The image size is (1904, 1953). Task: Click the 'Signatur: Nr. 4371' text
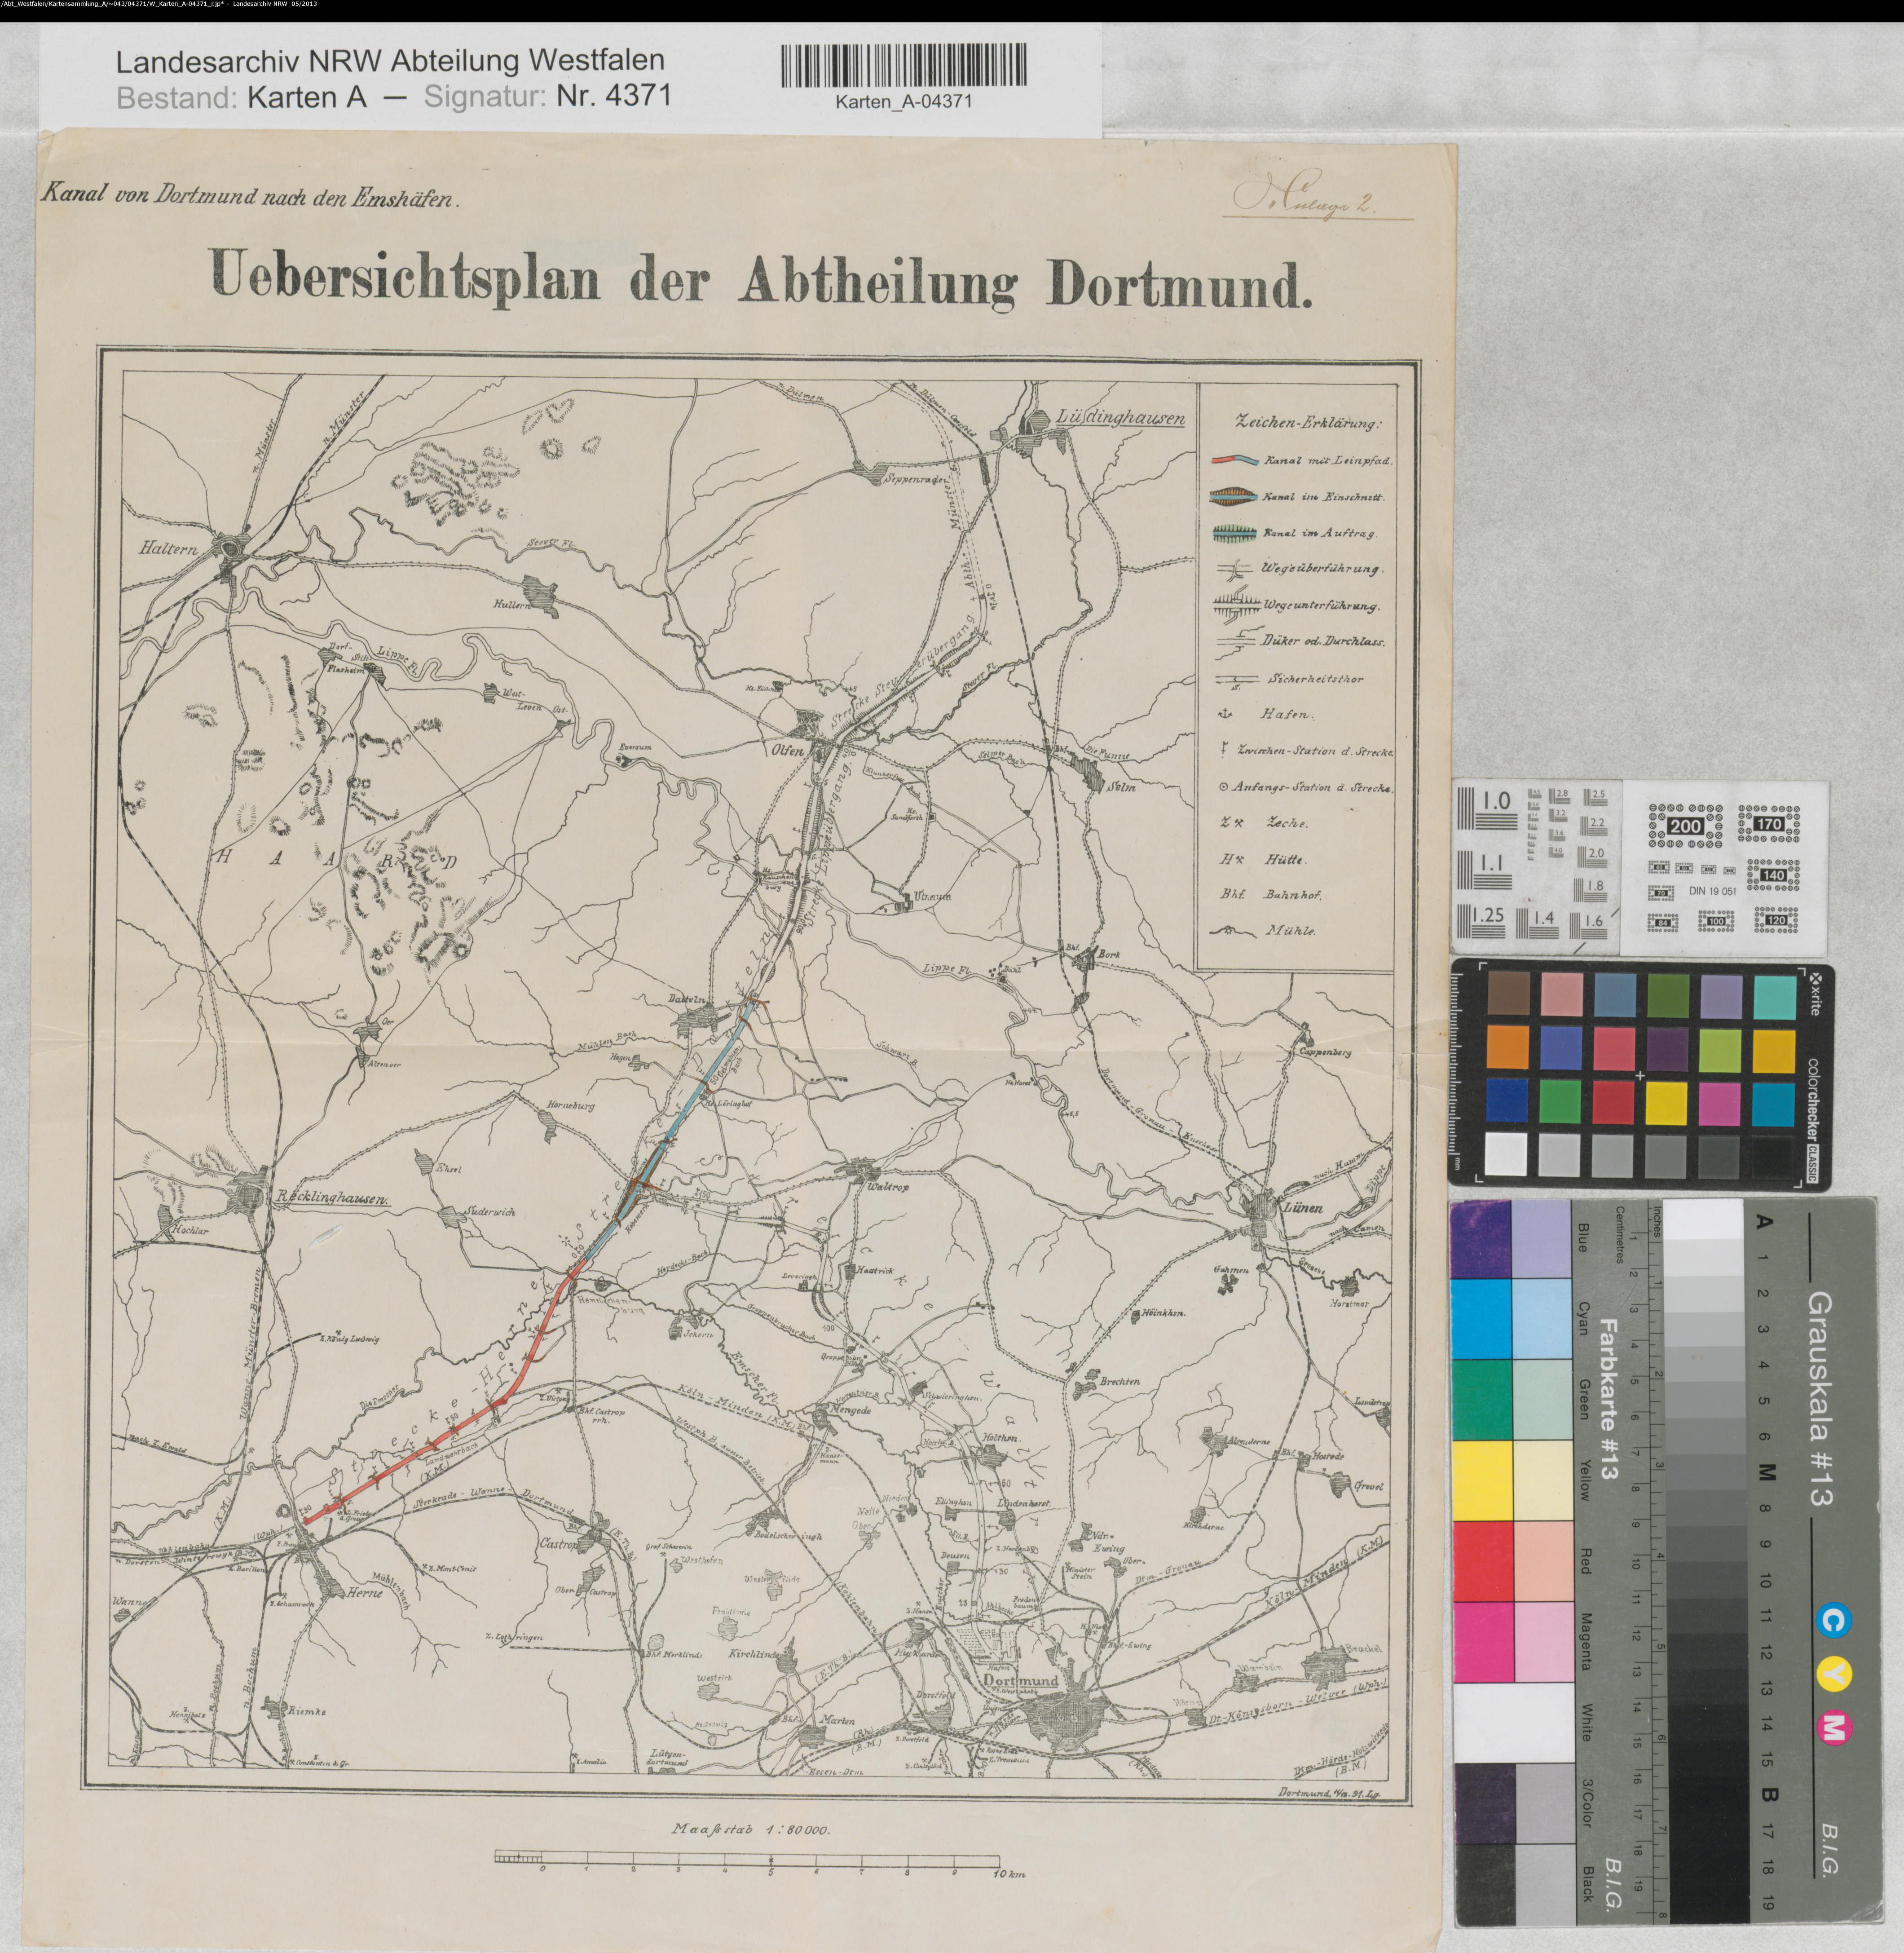(548, 97)
